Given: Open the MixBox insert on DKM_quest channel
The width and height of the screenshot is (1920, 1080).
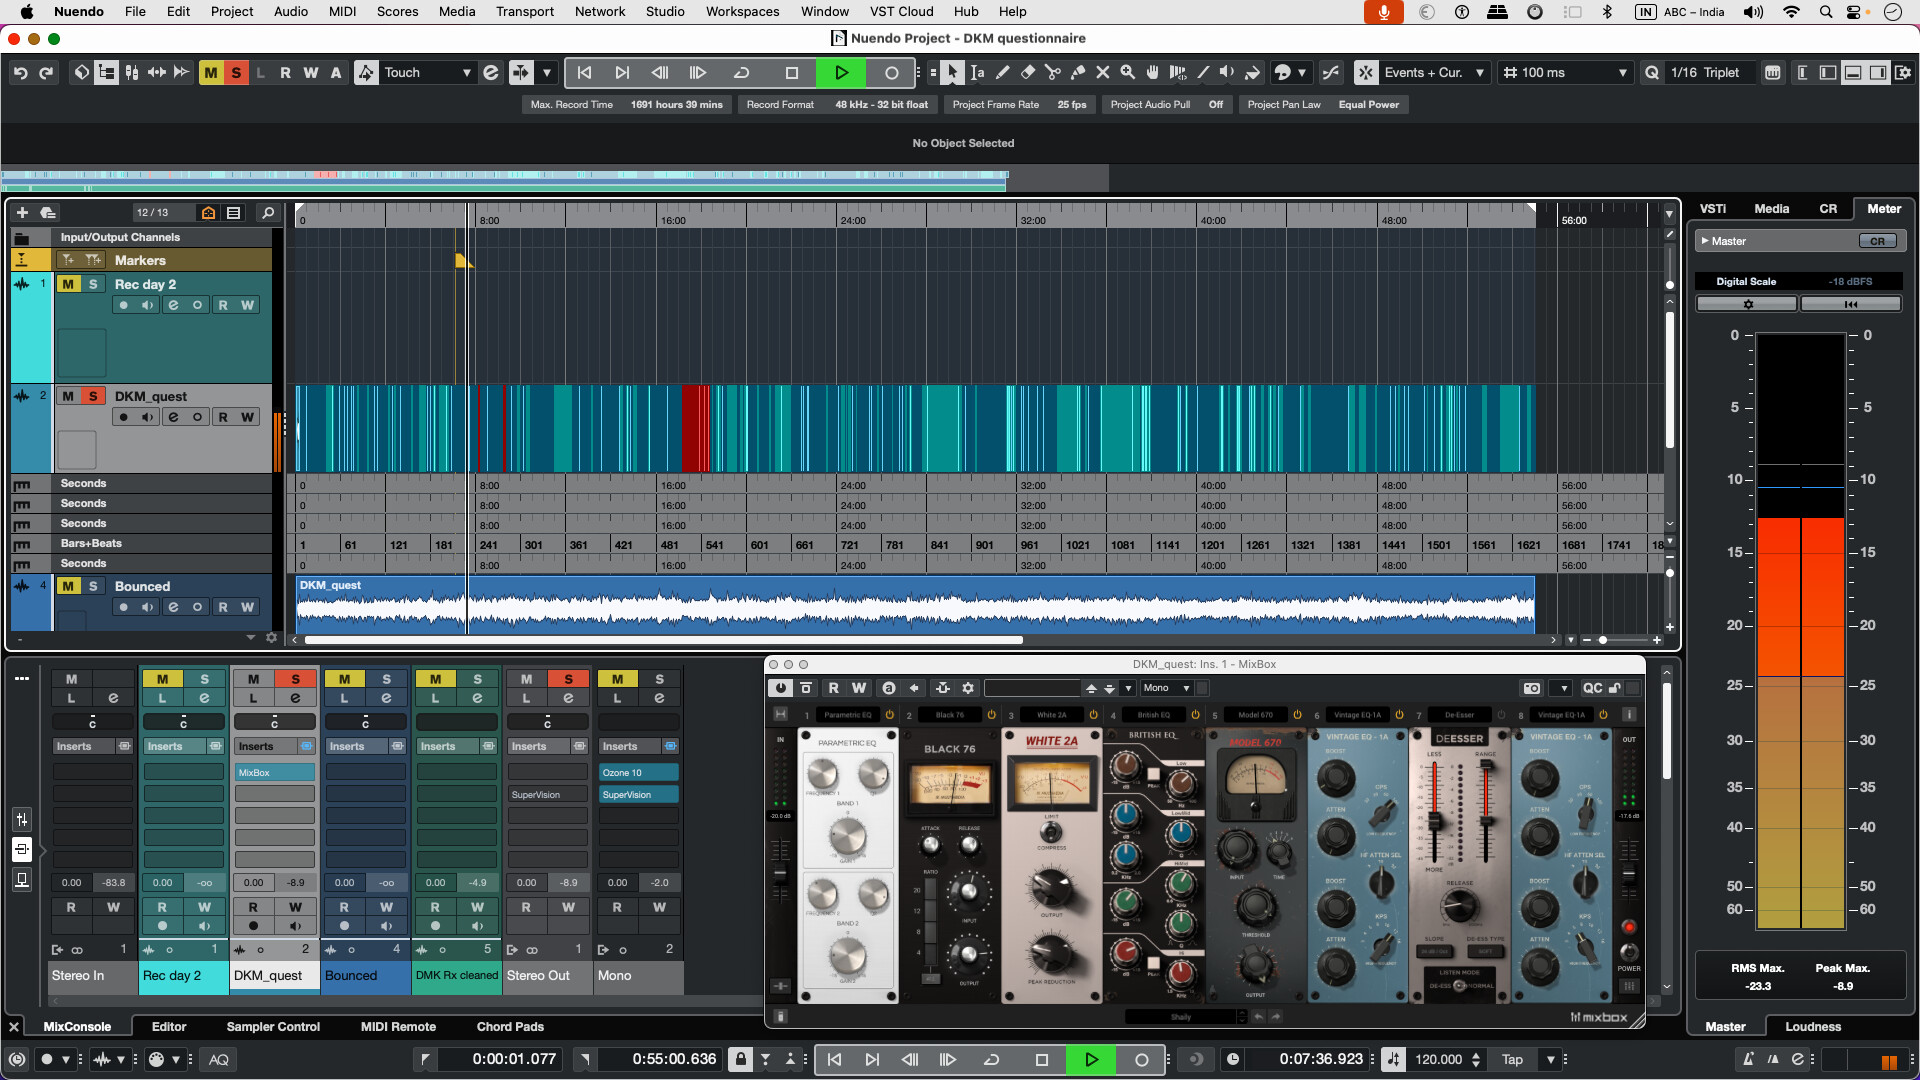Looking at the screenshot, I should pyautogui.click(x=274, y=772).
